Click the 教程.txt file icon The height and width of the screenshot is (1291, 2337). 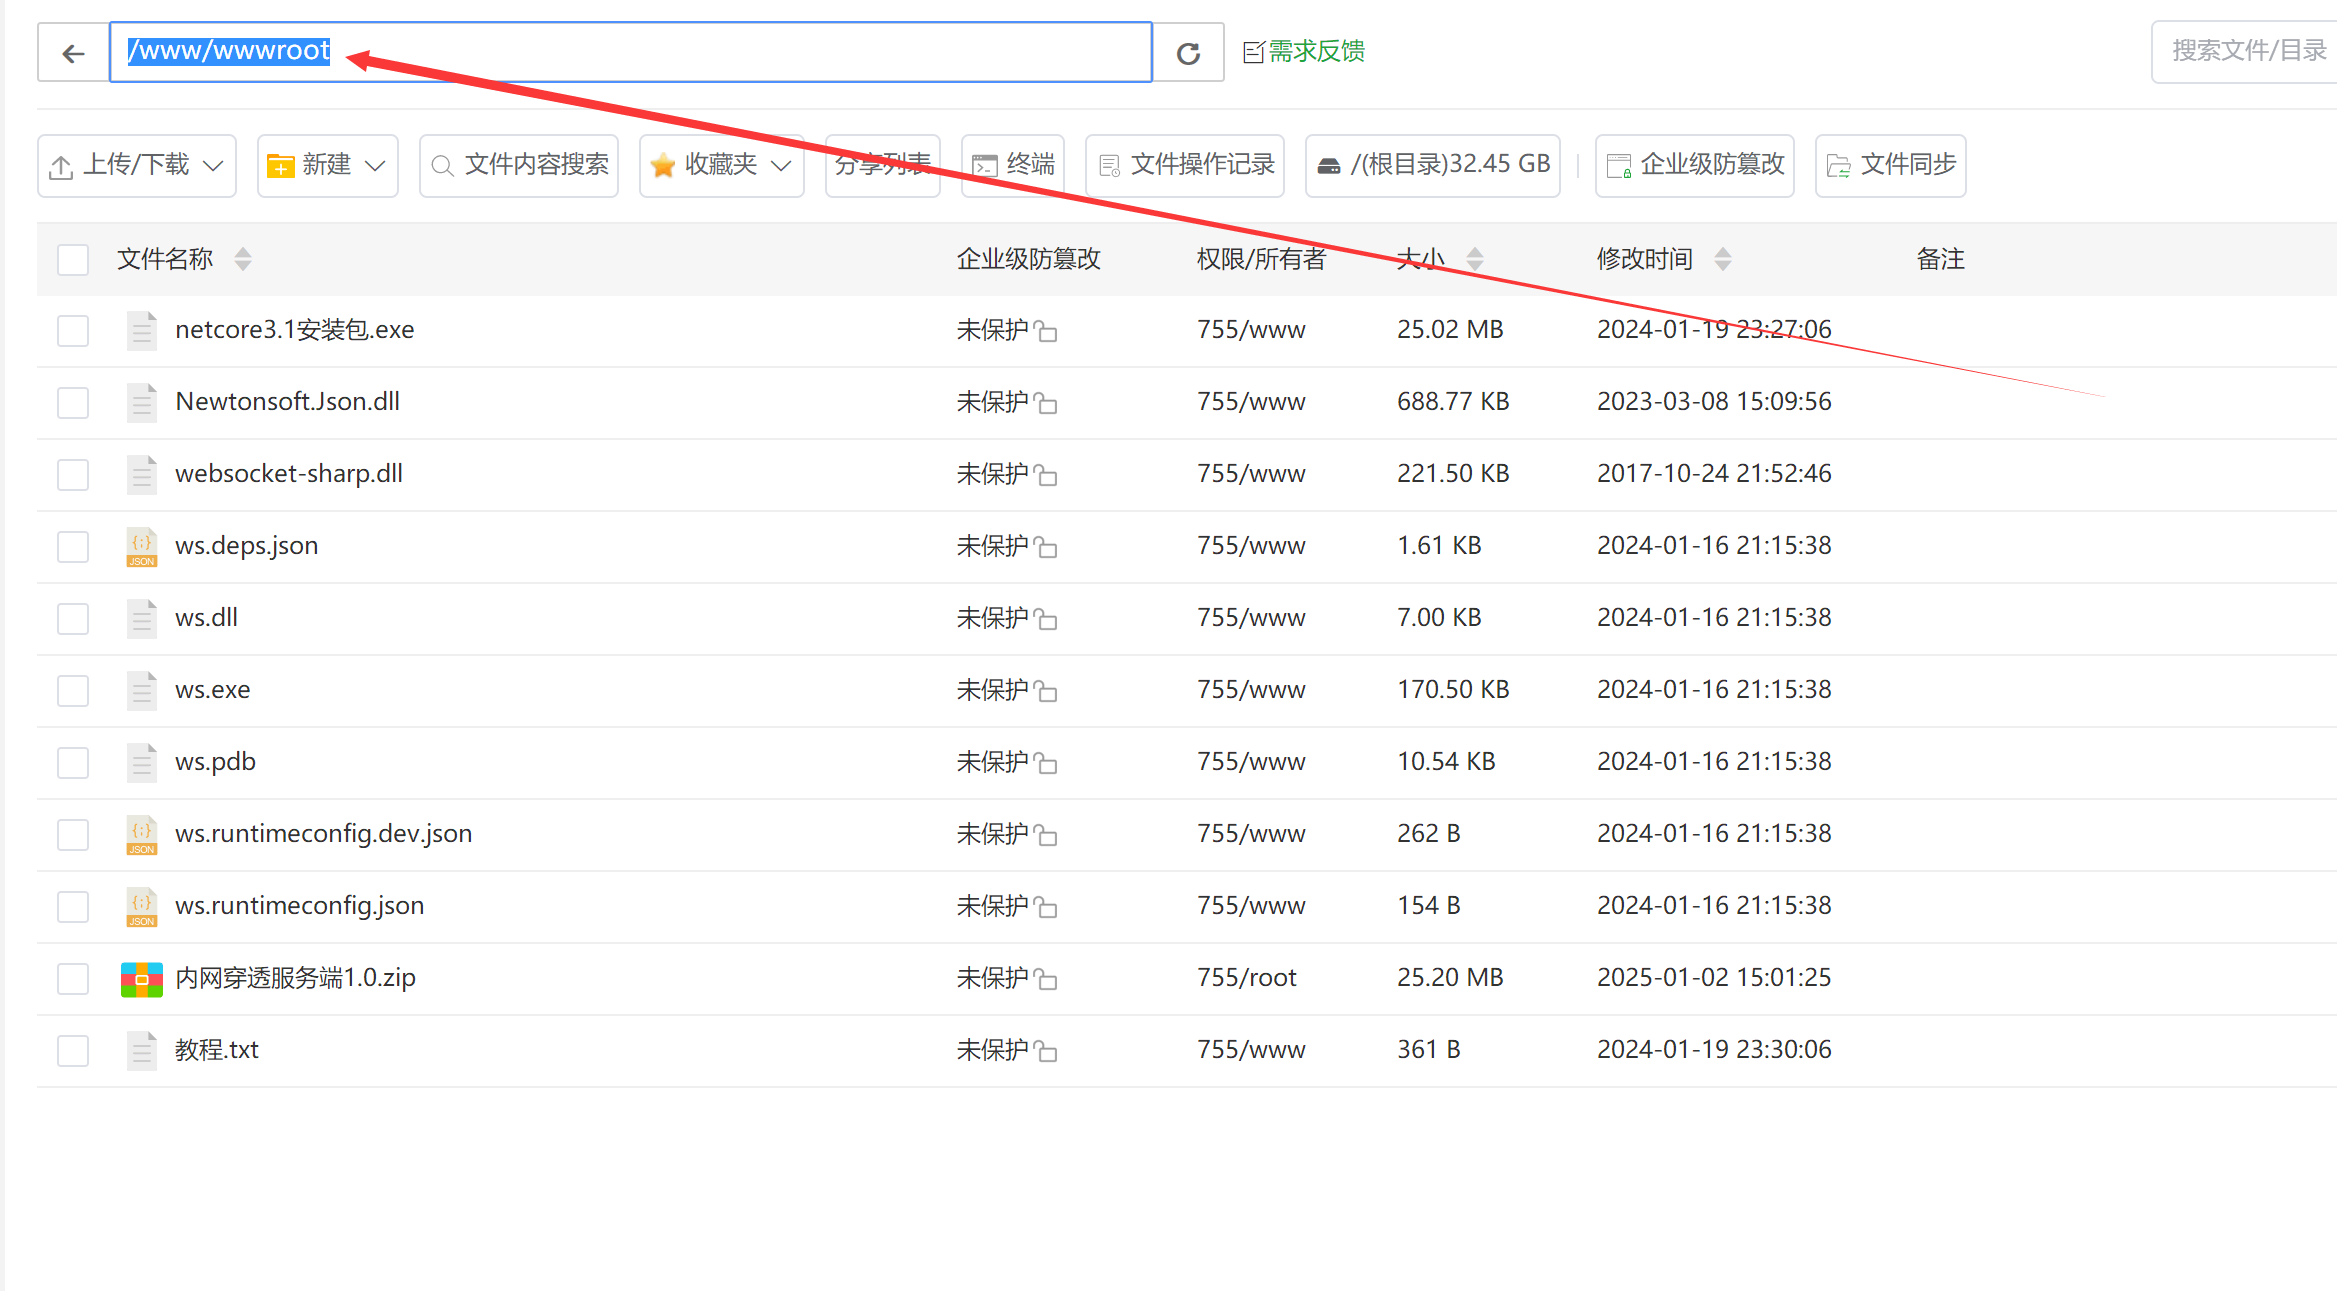pos(142,1051)
